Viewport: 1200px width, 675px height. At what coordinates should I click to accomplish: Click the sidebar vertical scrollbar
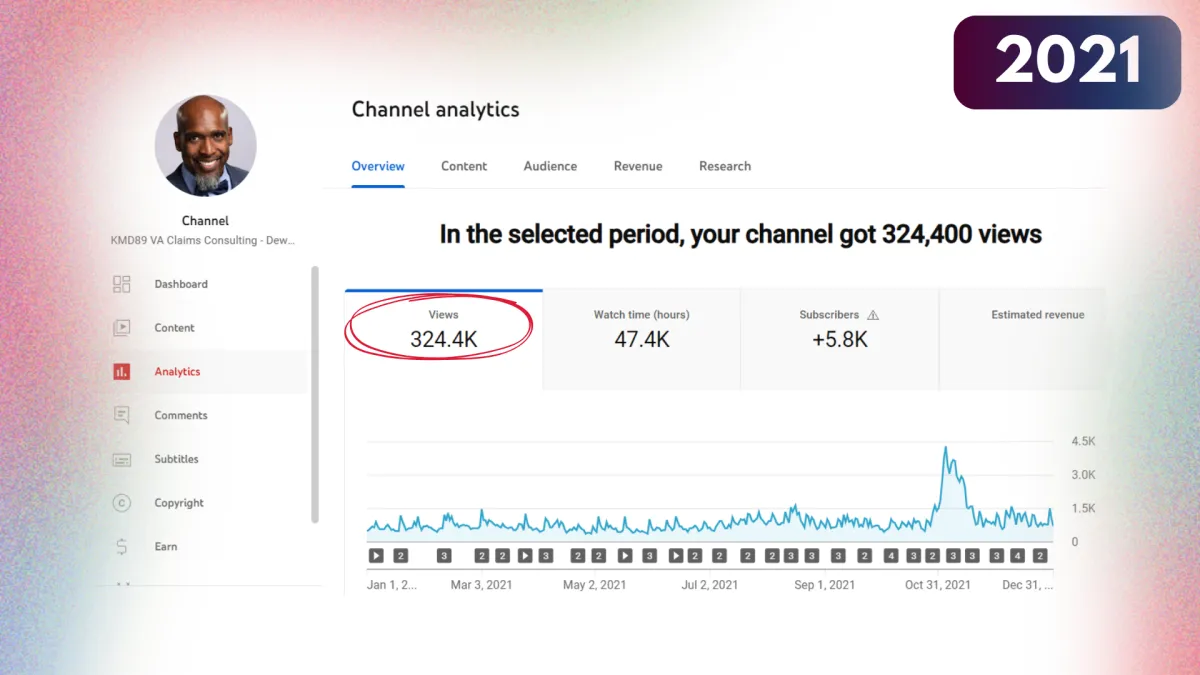(315, 394)
